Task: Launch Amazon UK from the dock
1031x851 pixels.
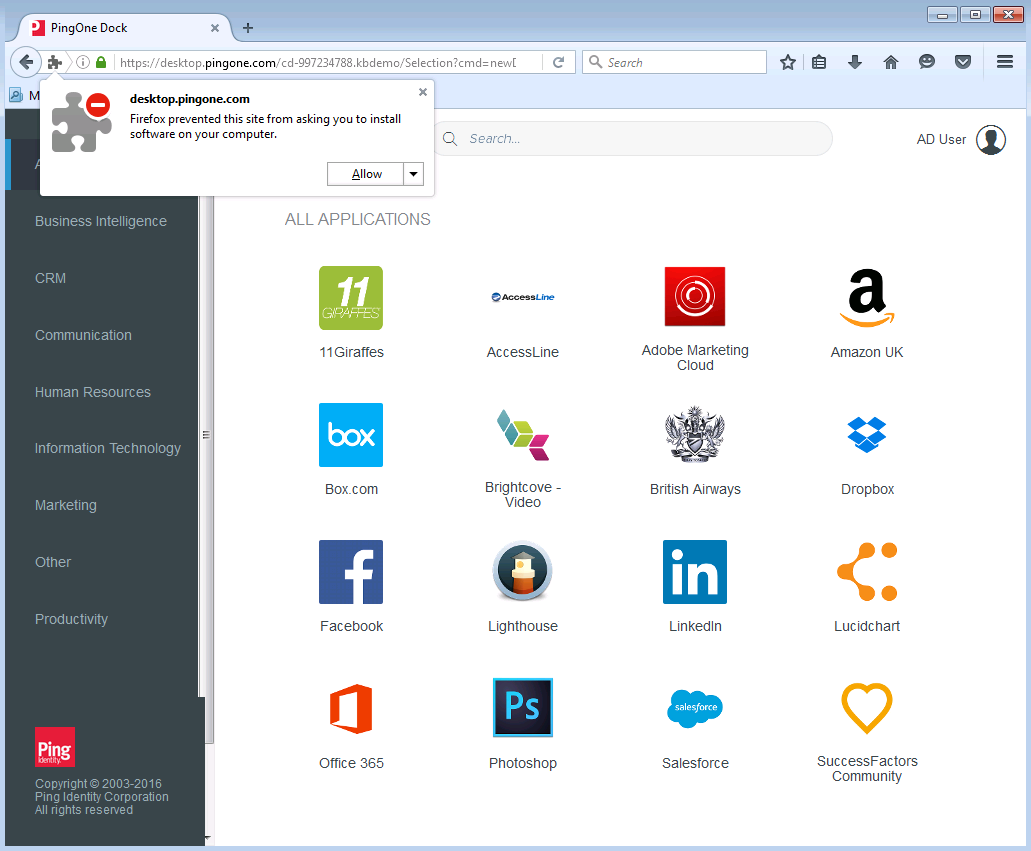Action: (866, 297)
